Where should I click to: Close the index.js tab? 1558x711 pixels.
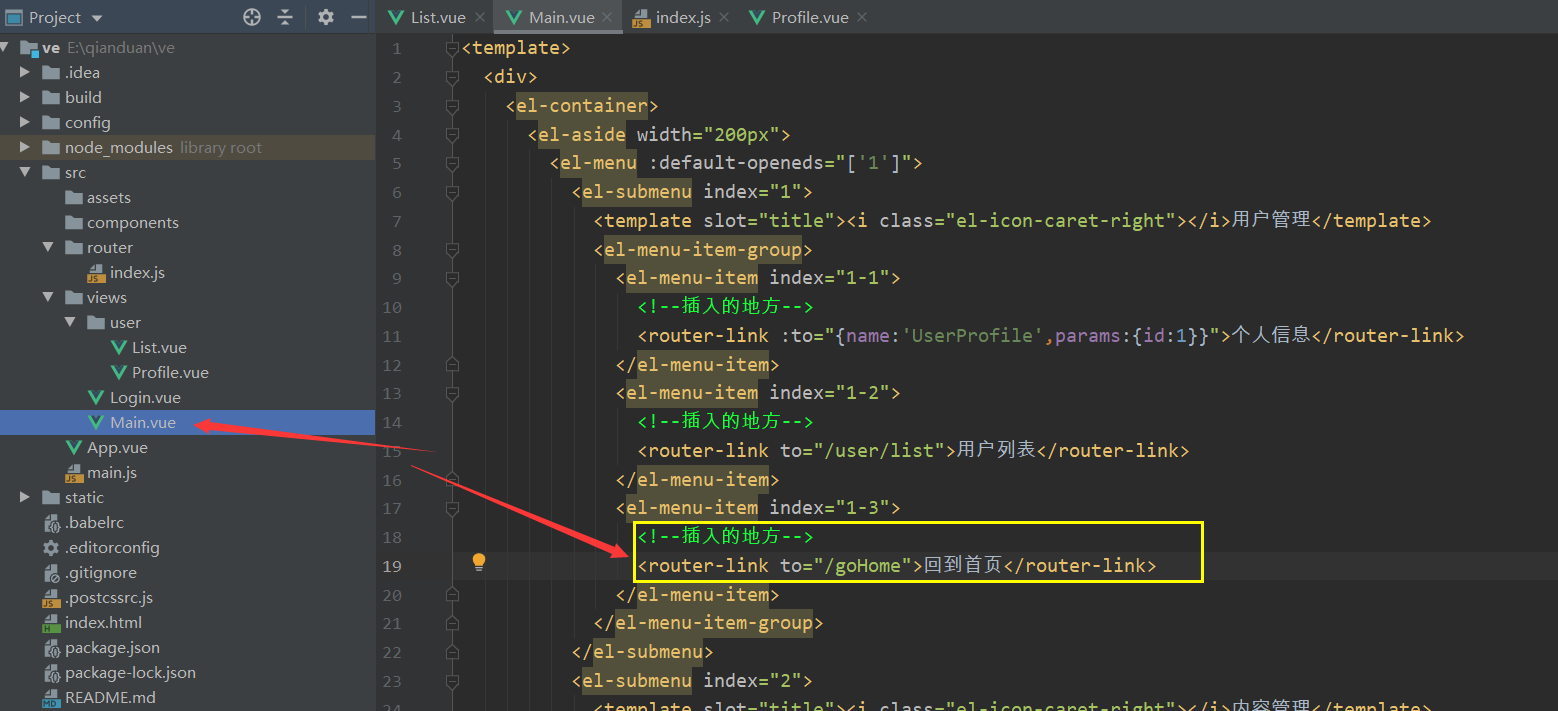coord(724,17)
